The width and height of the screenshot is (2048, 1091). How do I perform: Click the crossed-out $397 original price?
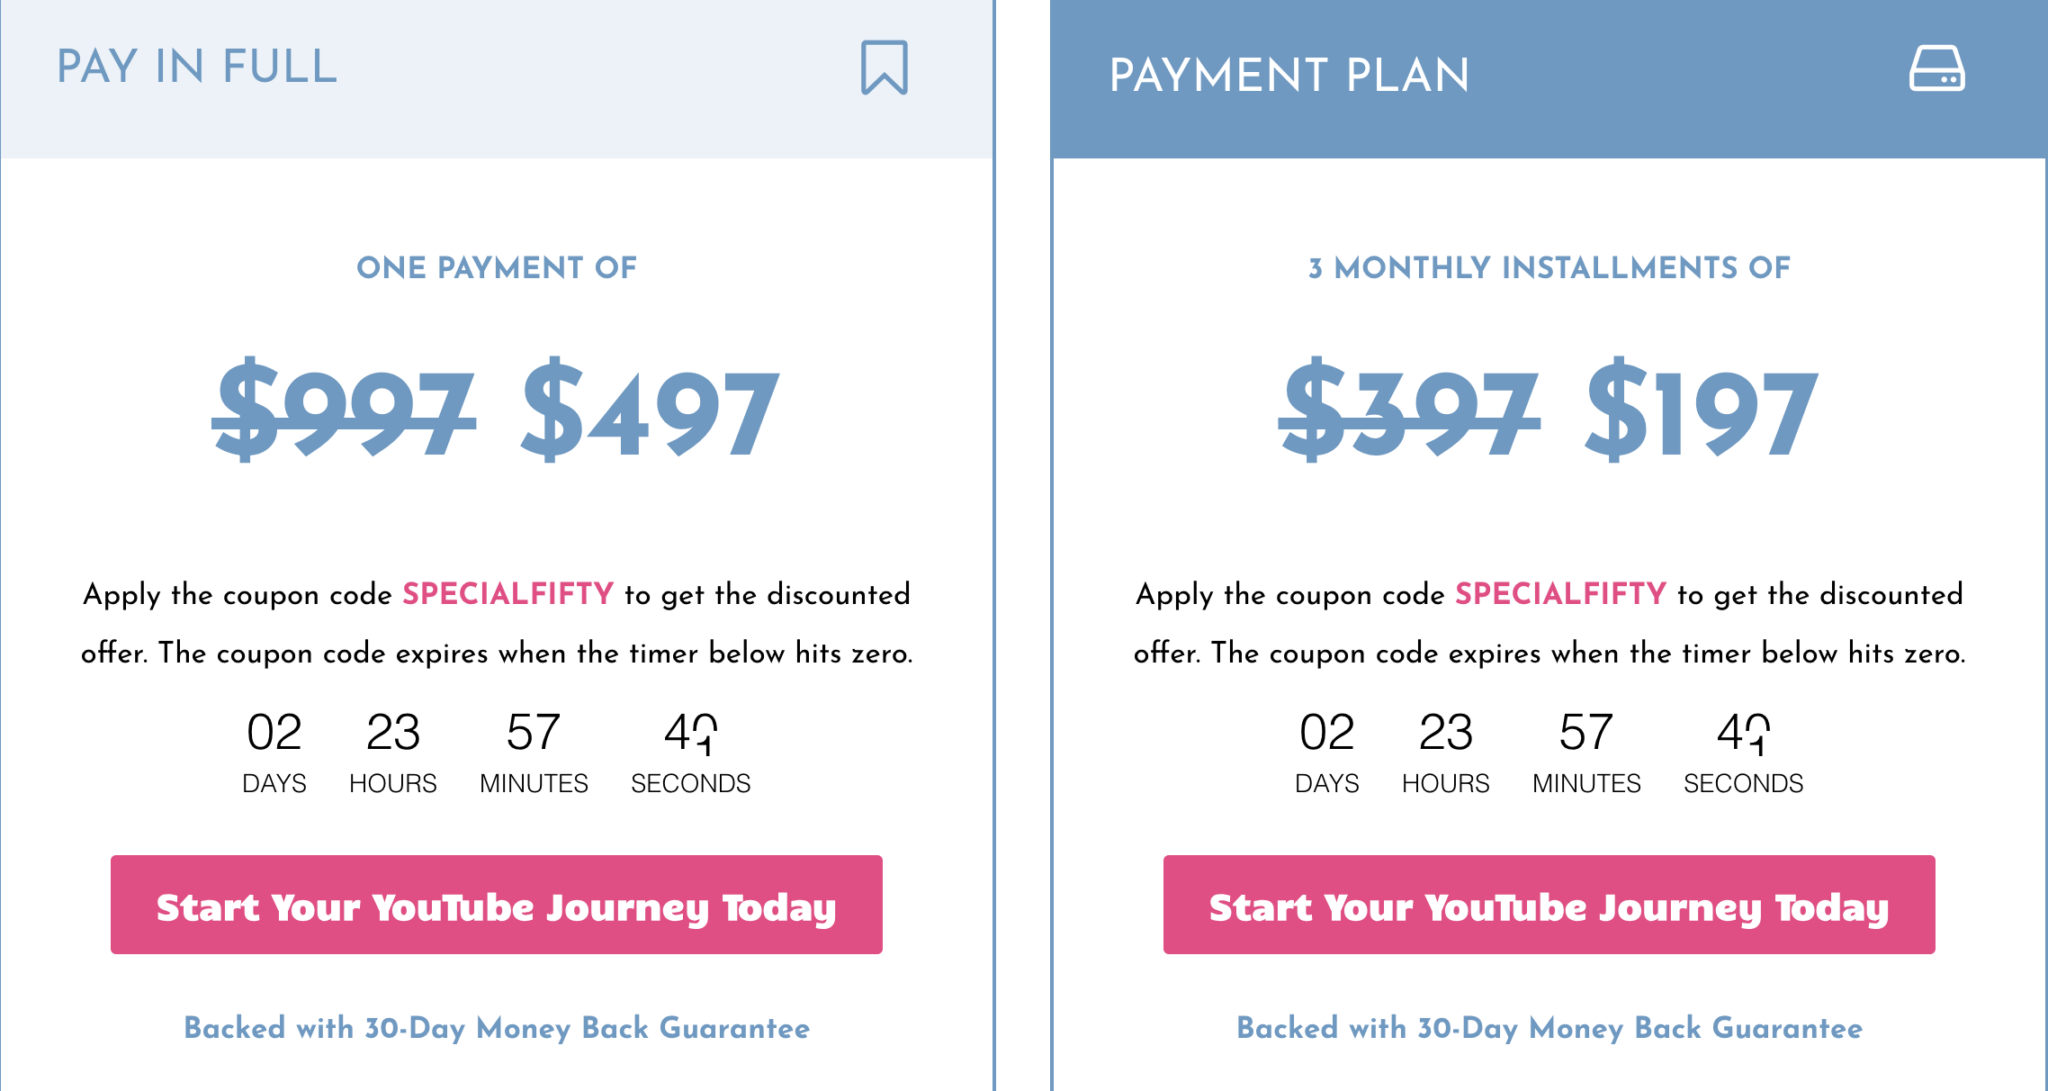coord(1409,411)
